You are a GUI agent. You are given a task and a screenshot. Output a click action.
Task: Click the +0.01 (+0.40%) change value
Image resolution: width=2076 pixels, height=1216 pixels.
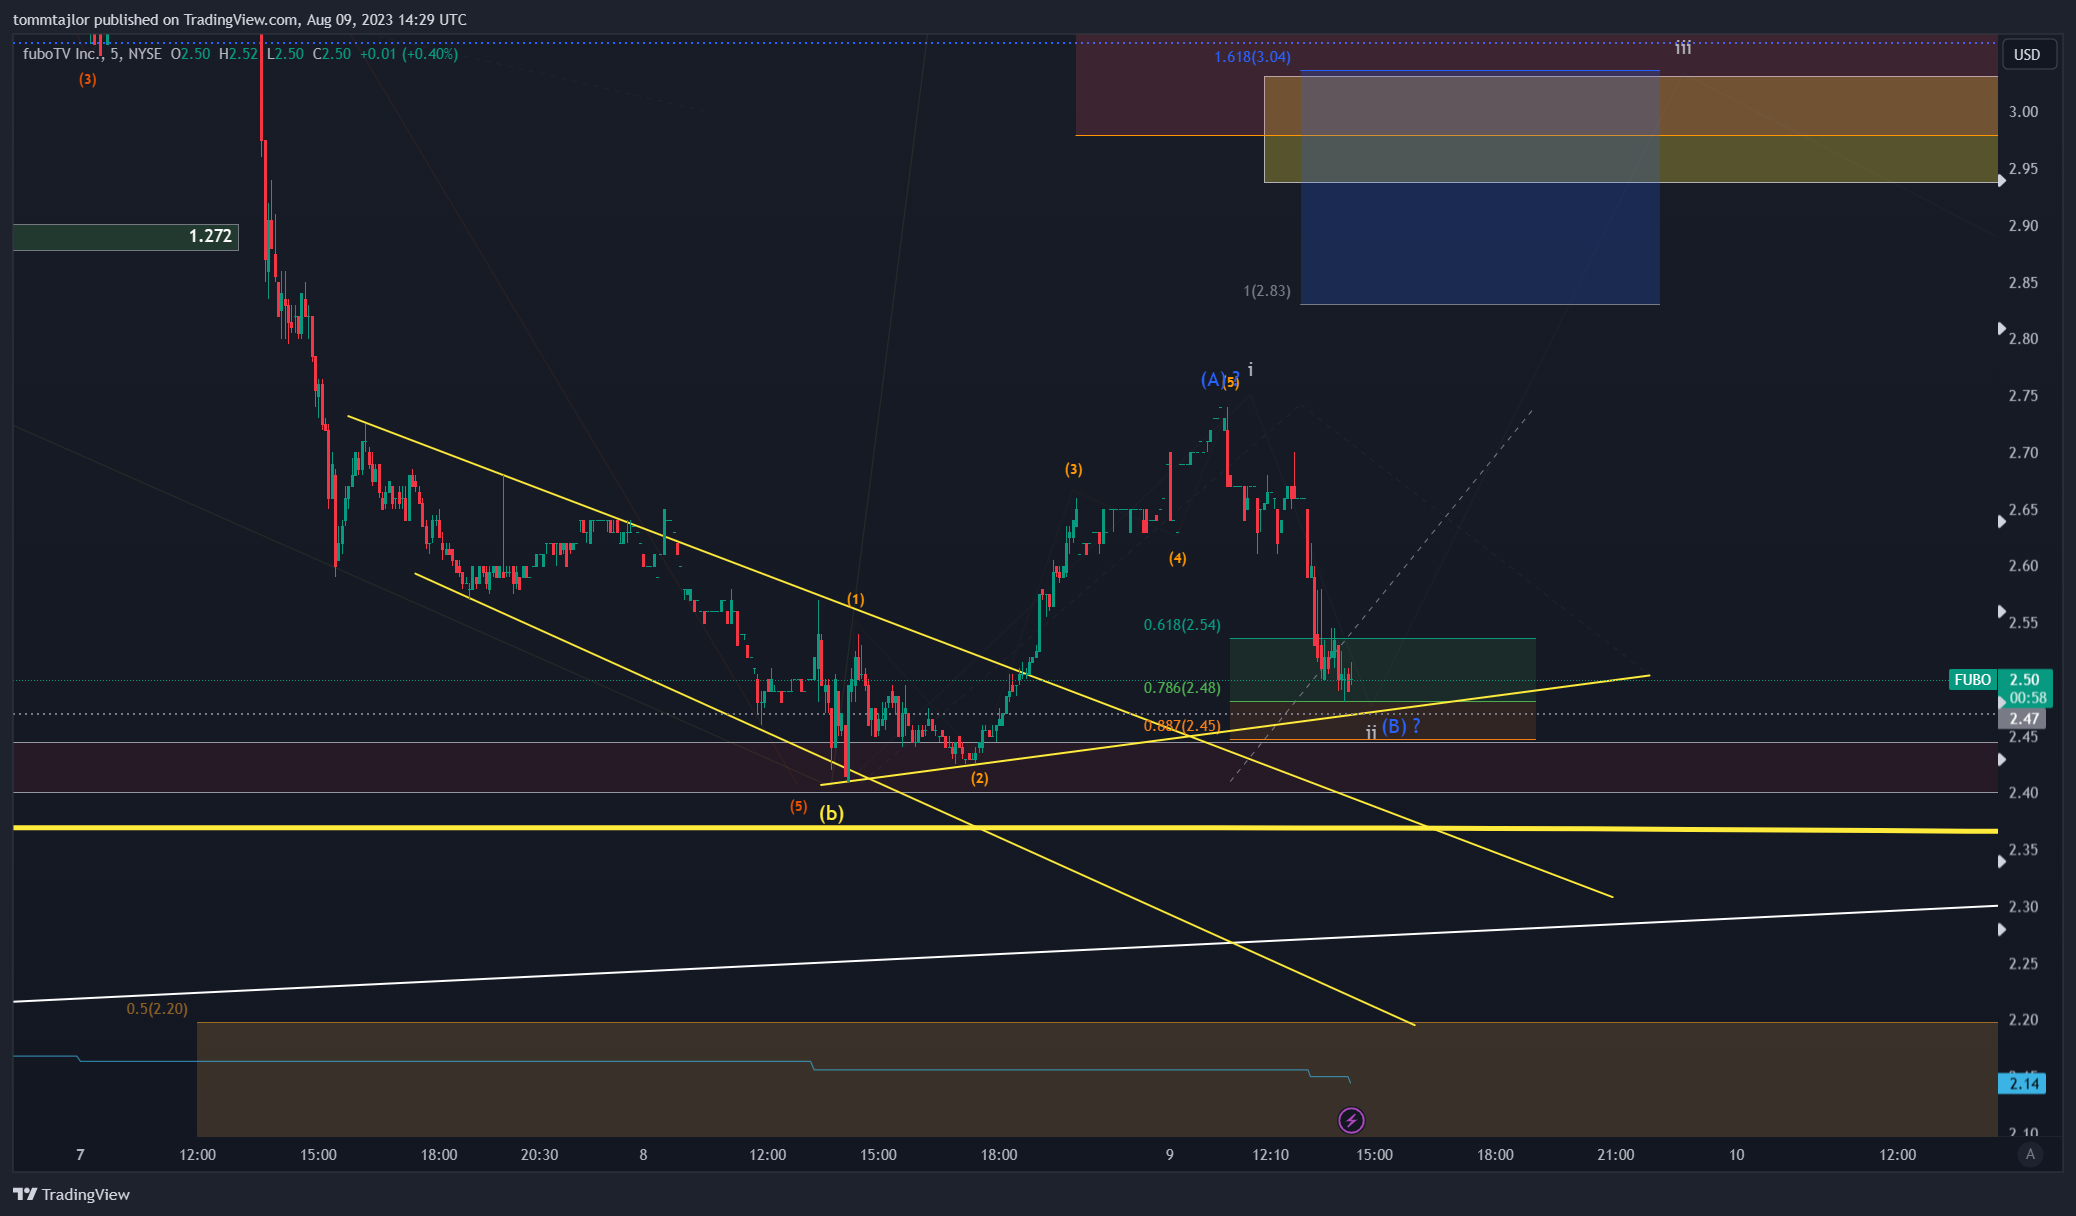click(x=409, y=54)
